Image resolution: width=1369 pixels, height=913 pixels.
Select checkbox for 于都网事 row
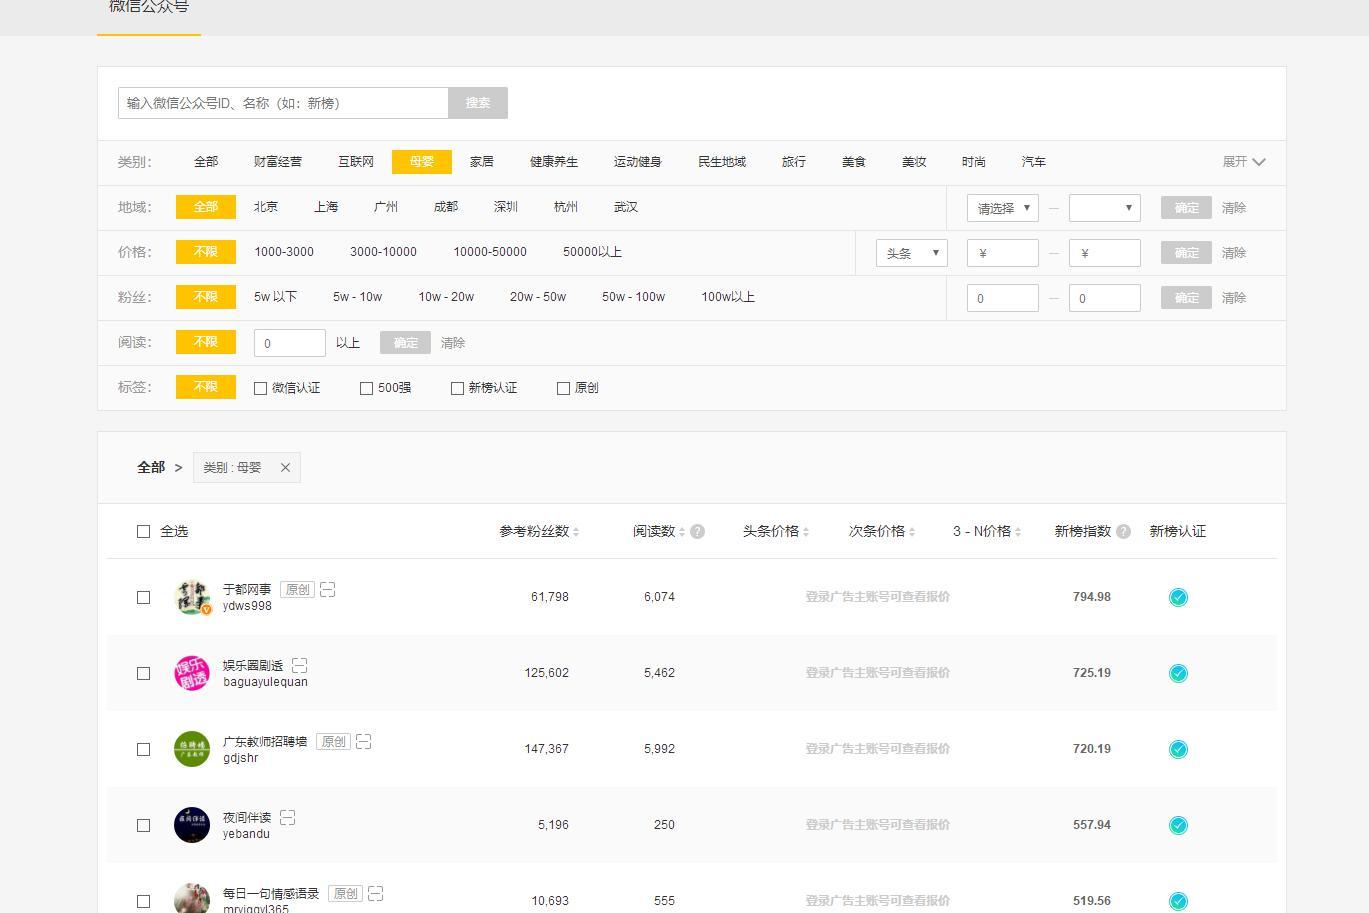click(143, 597)
